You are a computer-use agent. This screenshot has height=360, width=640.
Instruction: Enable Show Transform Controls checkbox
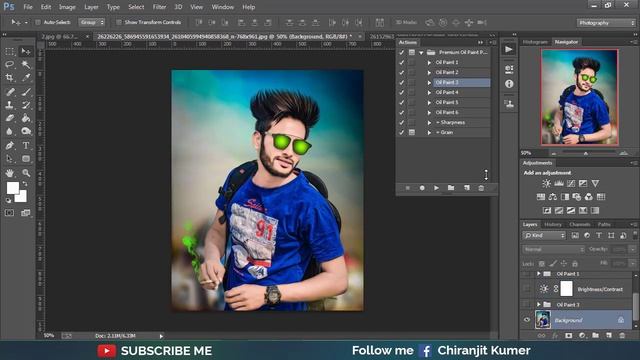point(119,22)
